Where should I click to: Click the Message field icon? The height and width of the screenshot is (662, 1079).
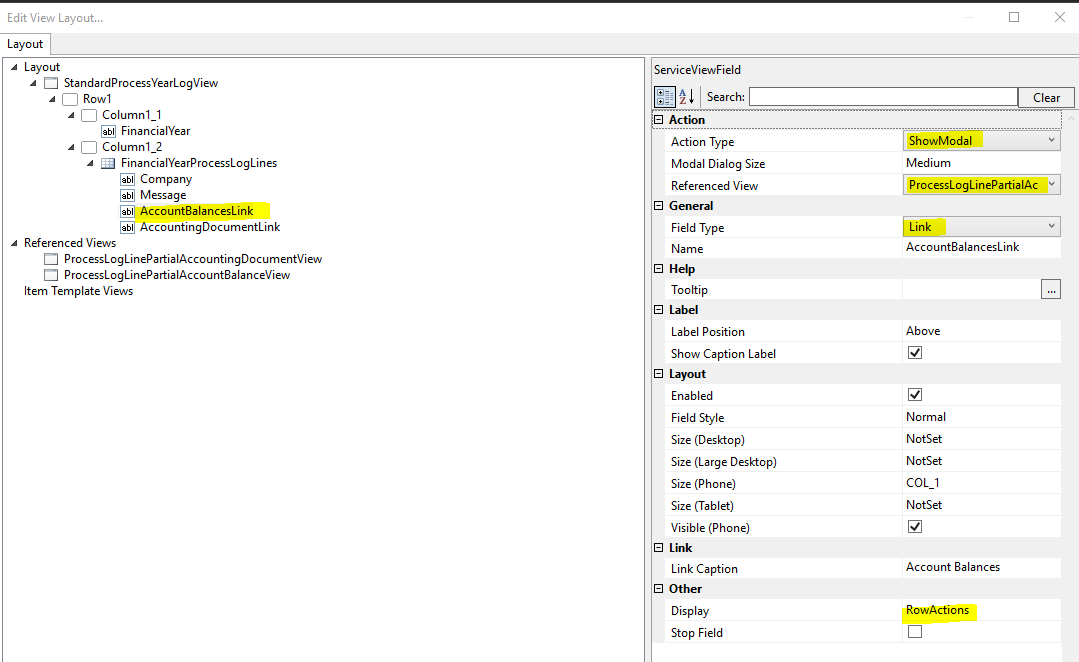coord(127,195)
